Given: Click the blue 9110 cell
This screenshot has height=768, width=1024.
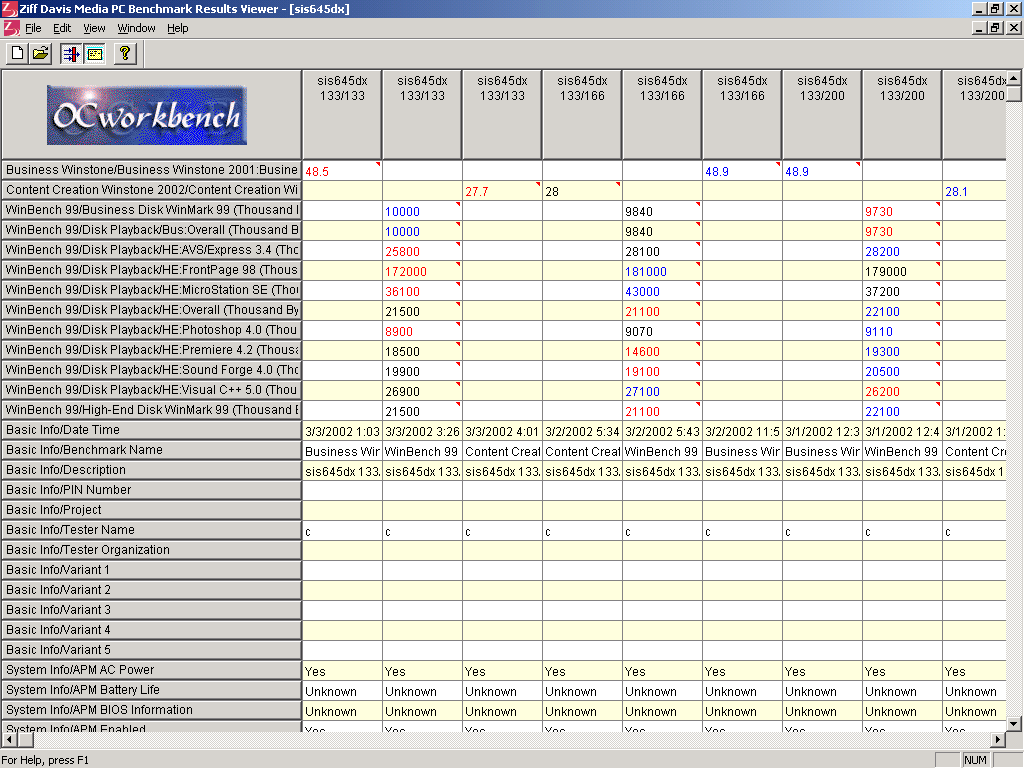Looking at the screenshot, I should coord(902,331).
